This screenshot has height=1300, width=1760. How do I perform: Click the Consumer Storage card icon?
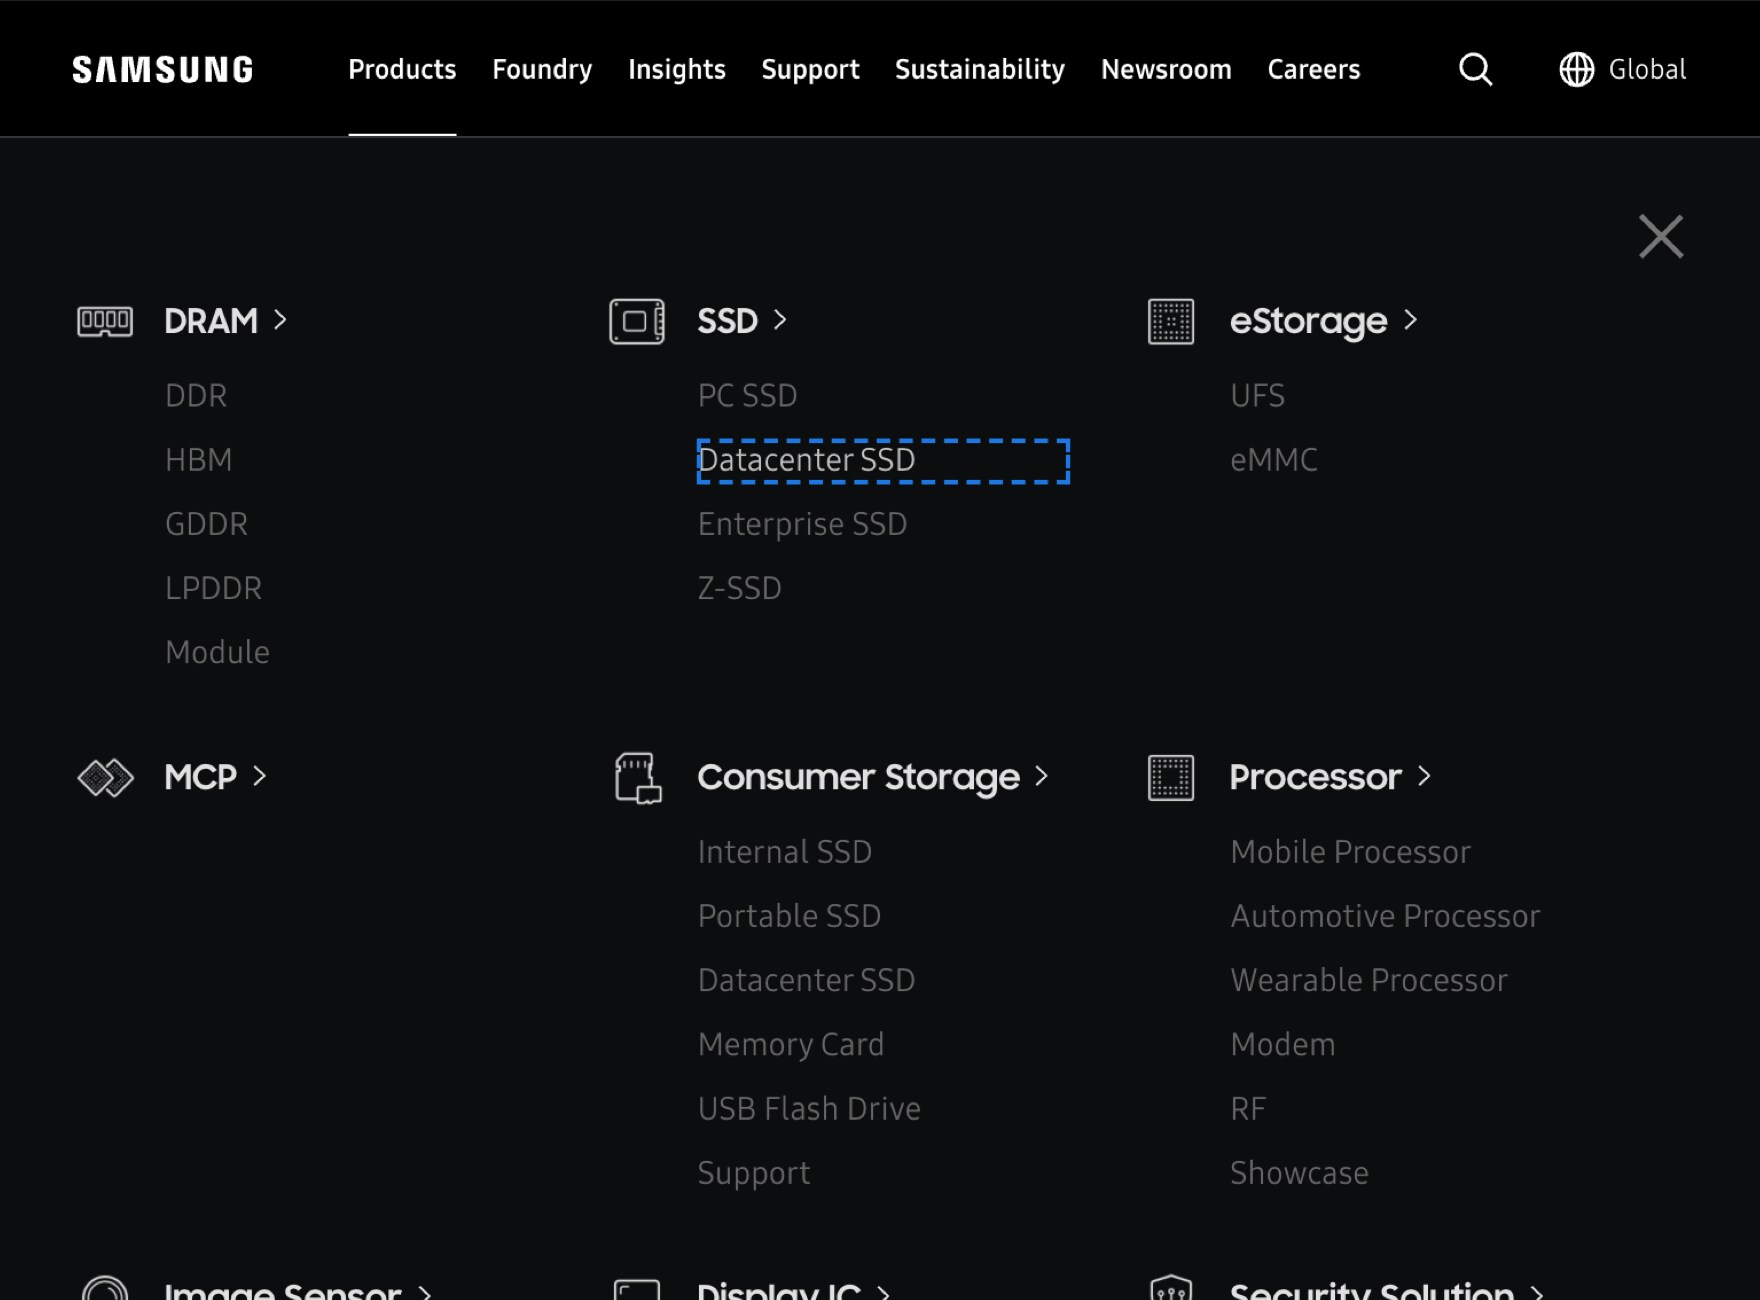point(638,778)
